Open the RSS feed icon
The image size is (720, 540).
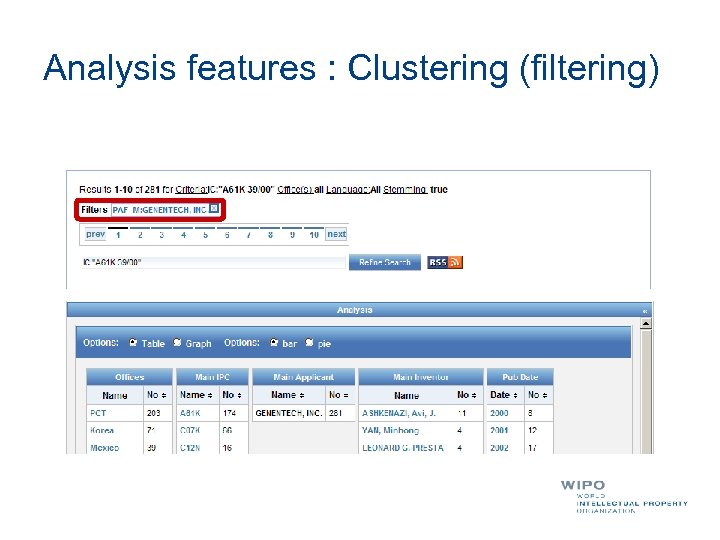pyautogui.click(x=445, y=262)
